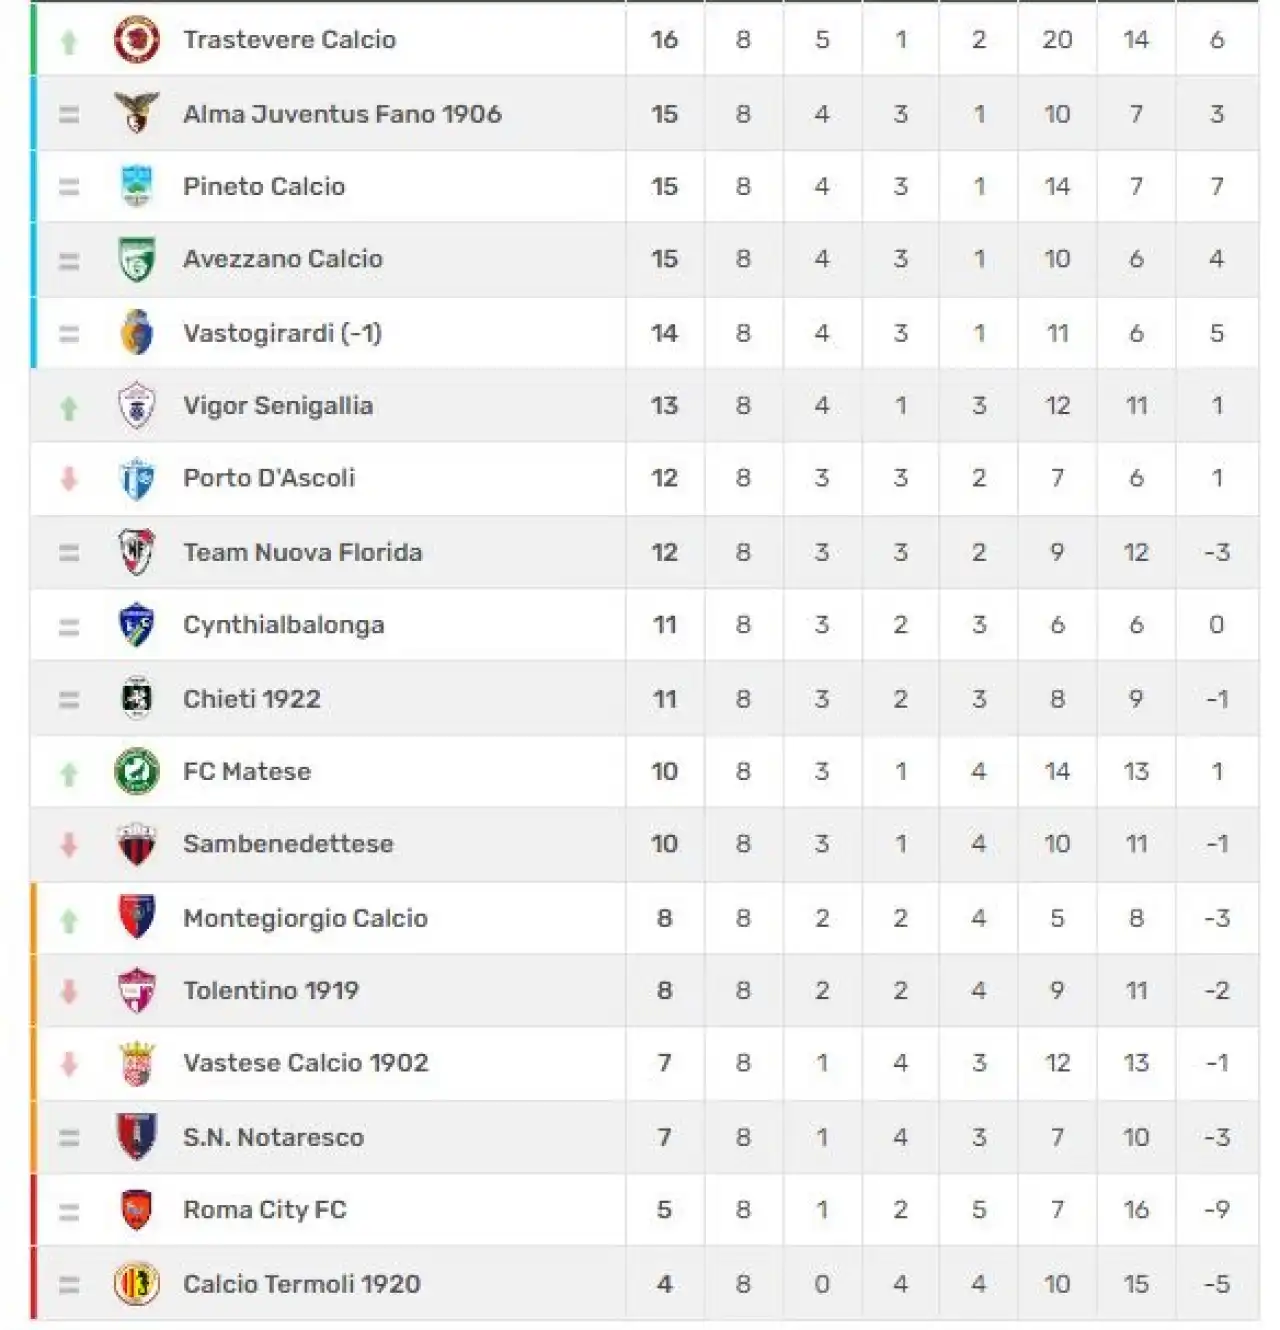Viewport: 1280px width, 1330px height.
Task: Click red down arrow beside Tolentino 1919
Action: click(69, 991)
